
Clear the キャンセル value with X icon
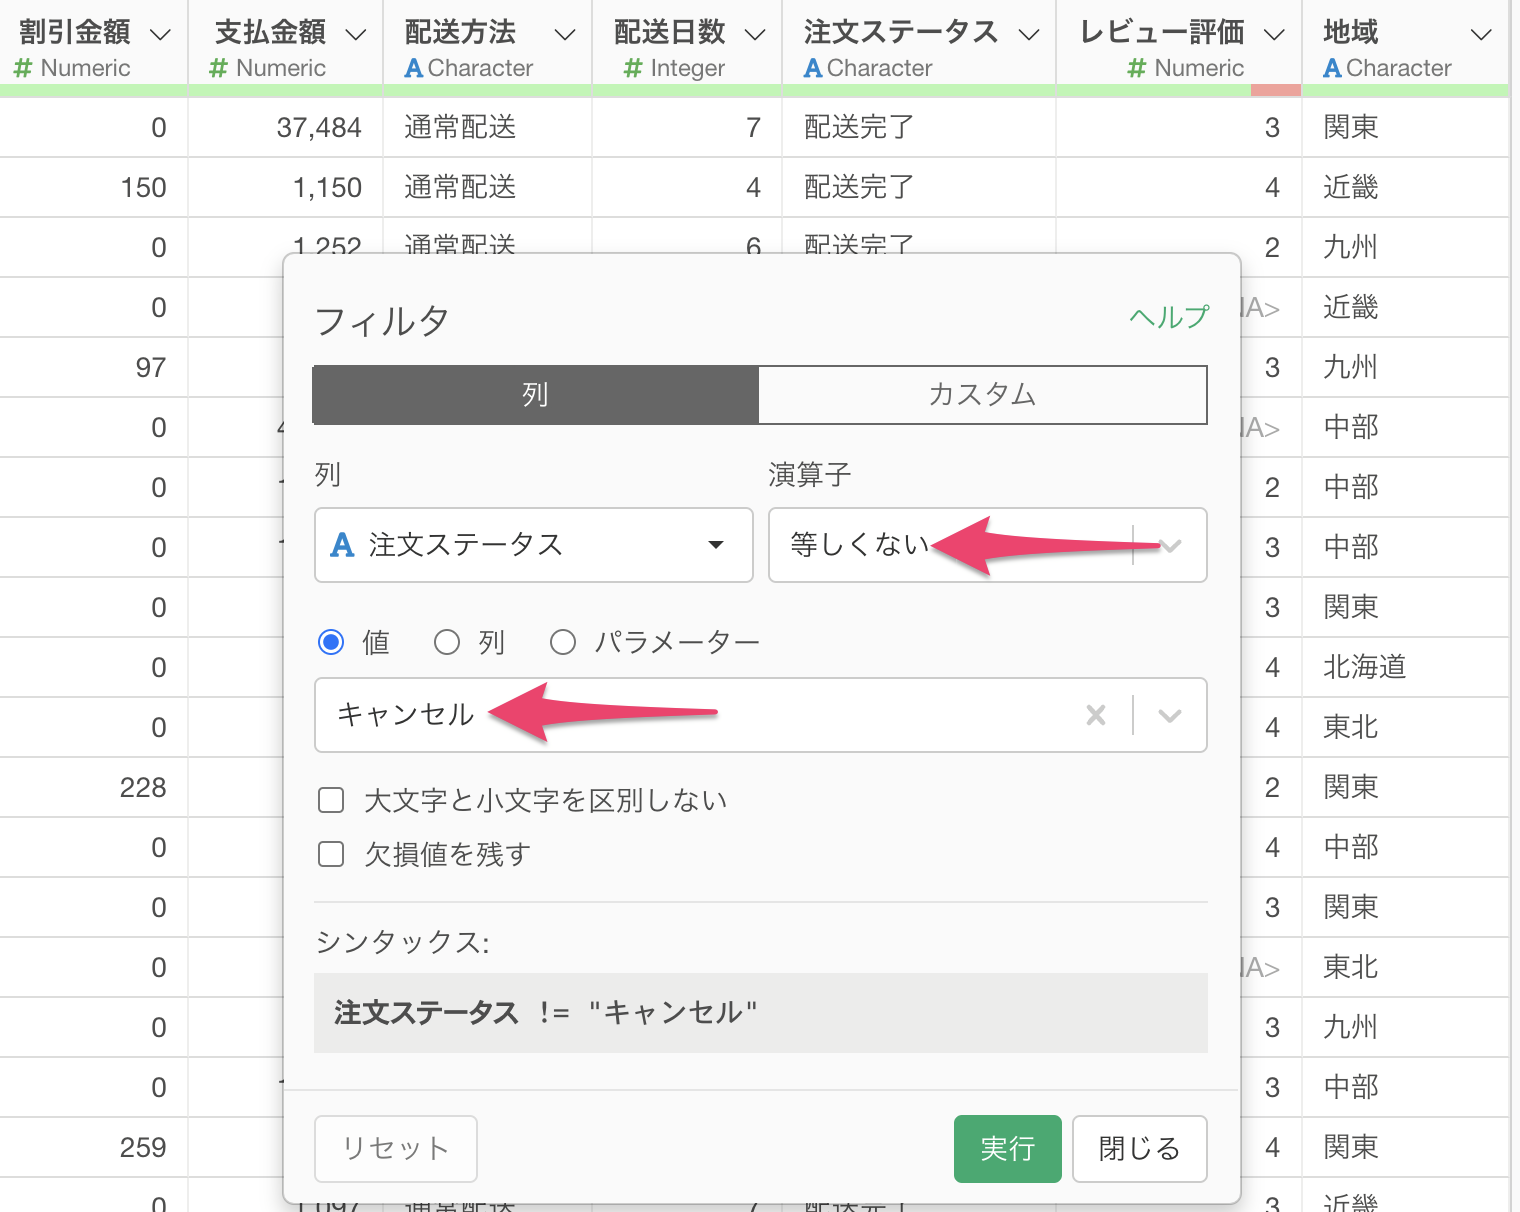tap(1096, 715)
